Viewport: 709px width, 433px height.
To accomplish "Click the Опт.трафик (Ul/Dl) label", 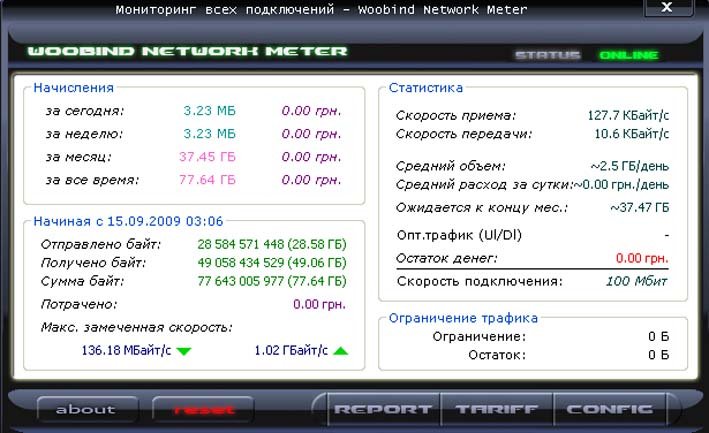I will pyautogui.click(x=459, y=235).
